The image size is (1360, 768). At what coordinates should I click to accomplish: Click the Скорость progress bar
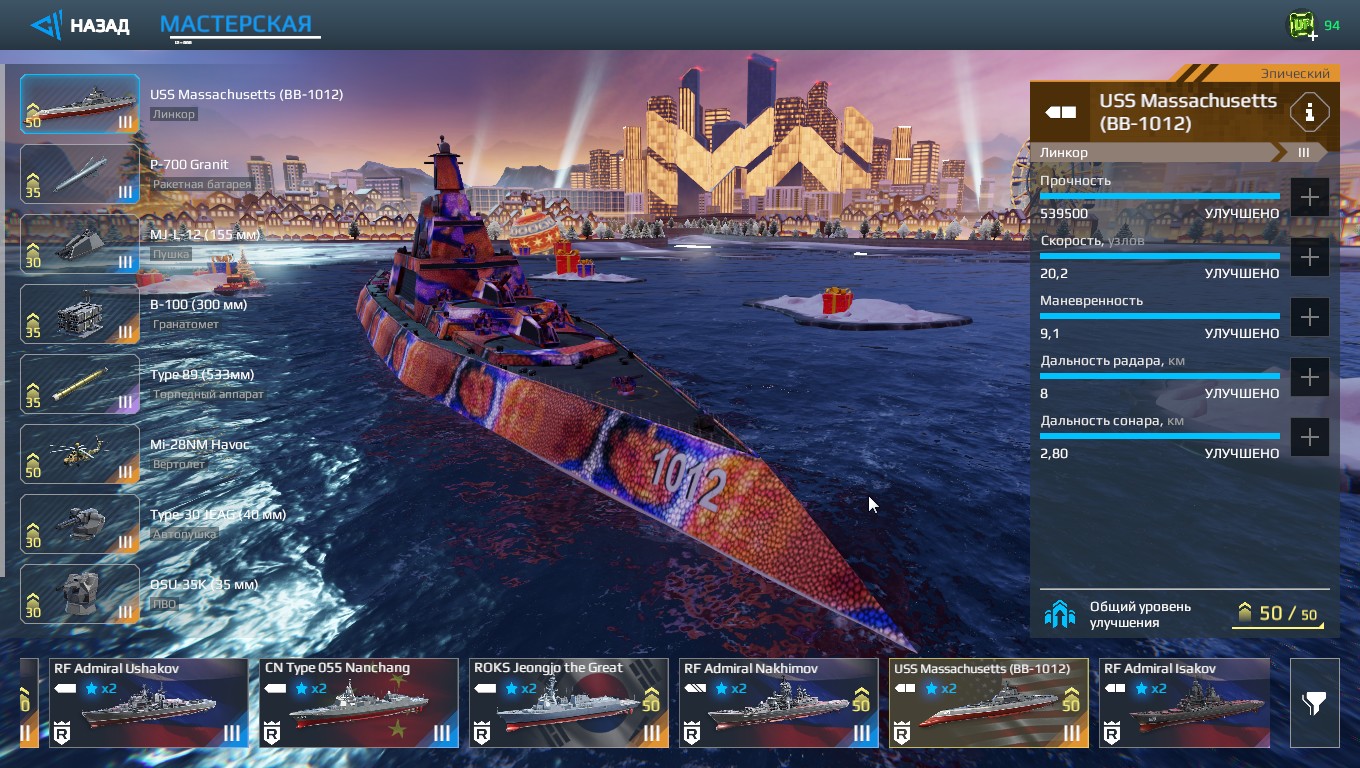point(1160,256)
